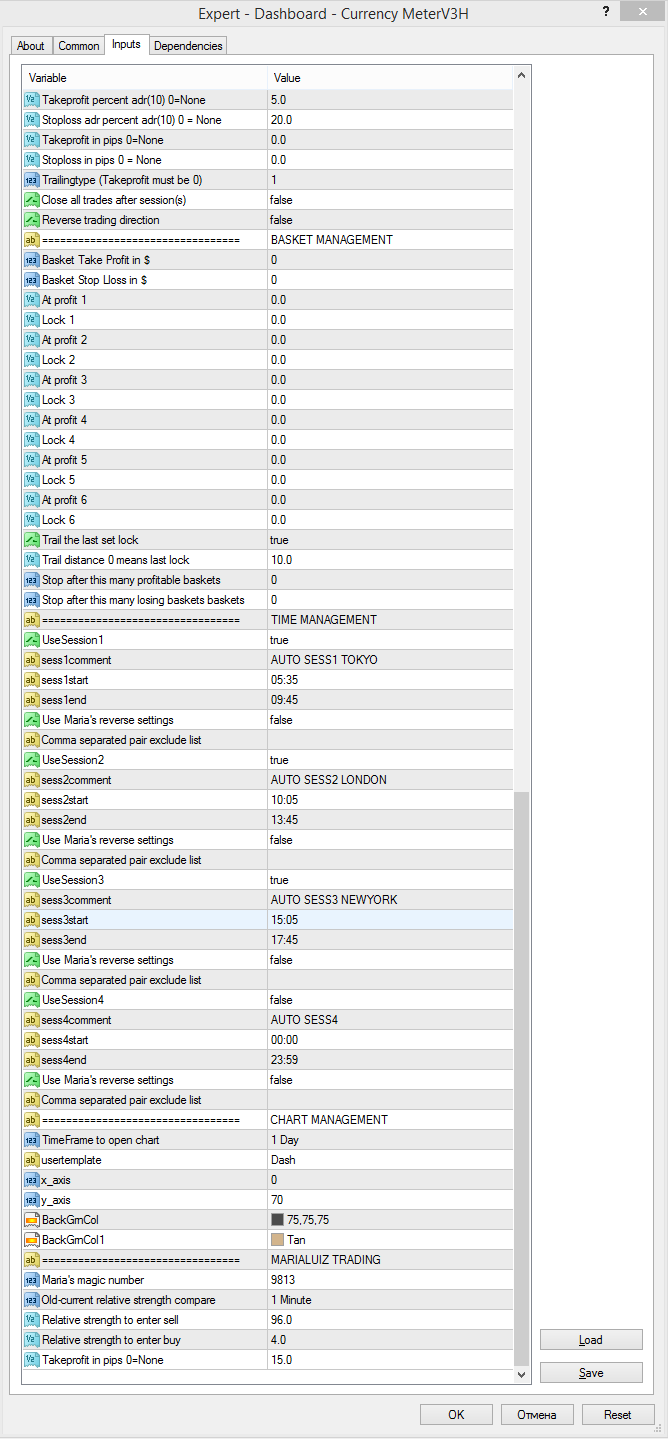Click the double icon beside At profit 1
The image size is (668, 1440).
(32, 300)
